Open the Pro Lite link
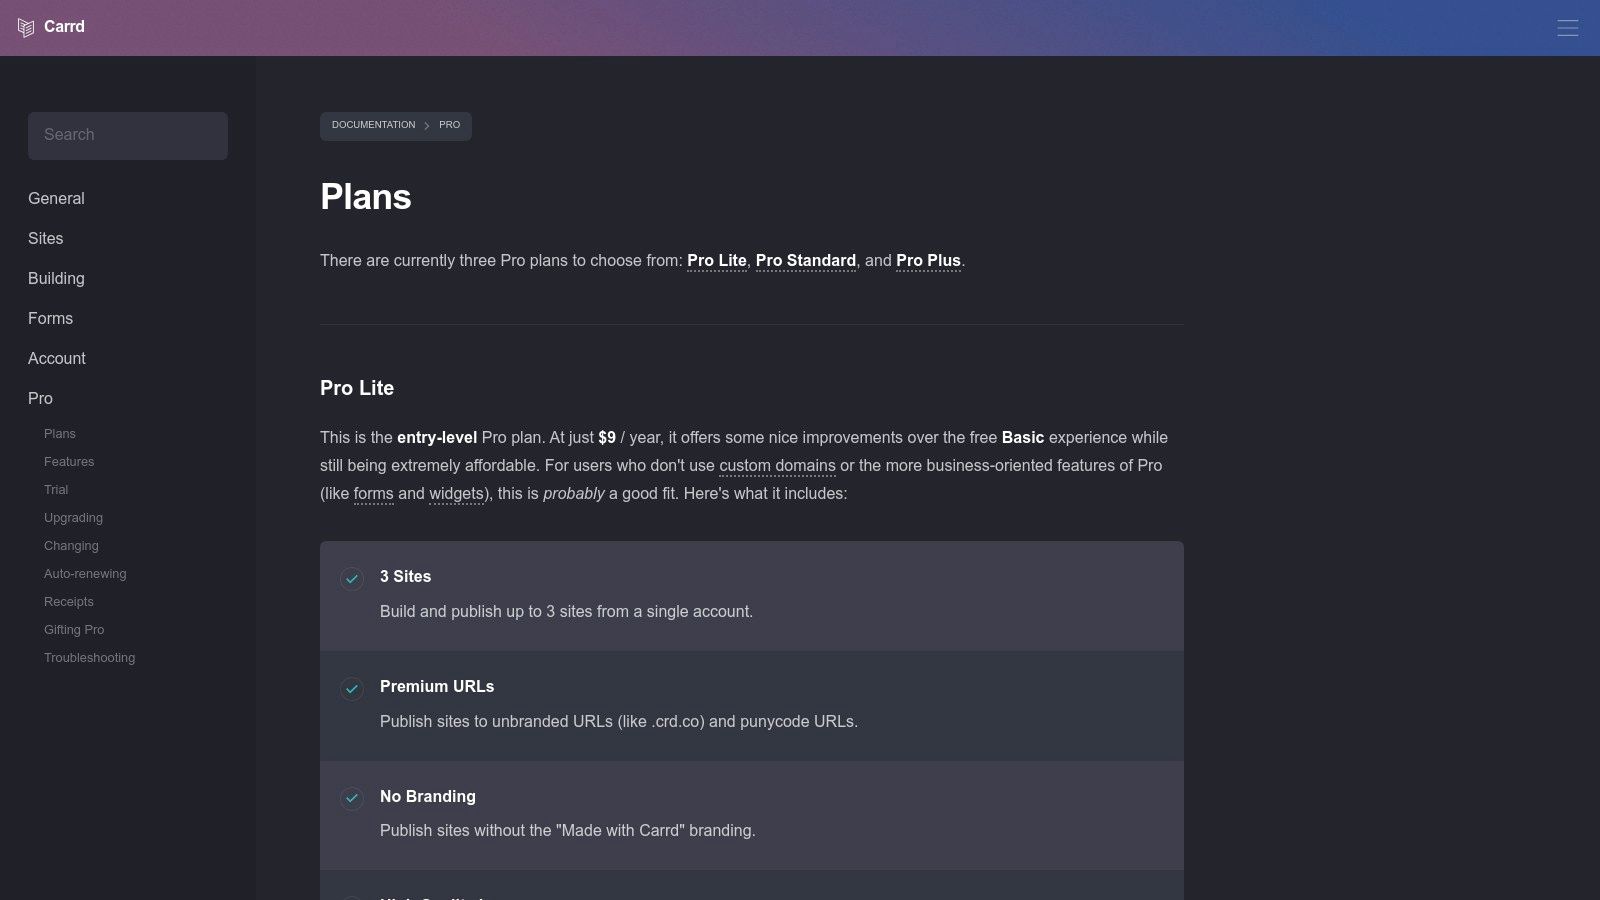This screenshot has width=1600, height=900. click(x=716, y=260)
